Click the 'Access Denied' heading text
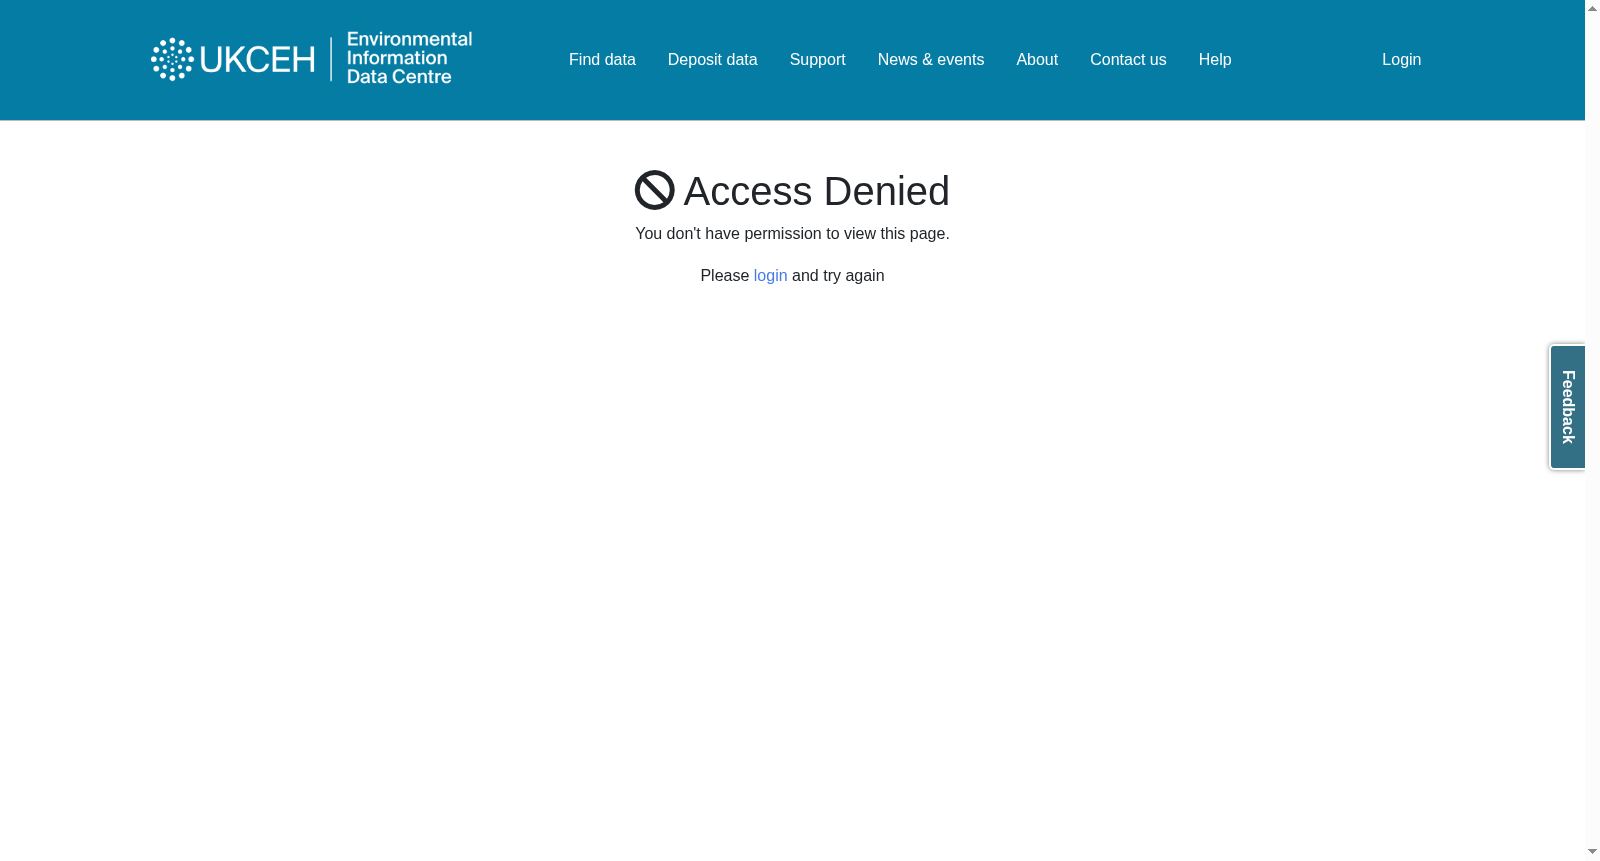 [816, 191]
